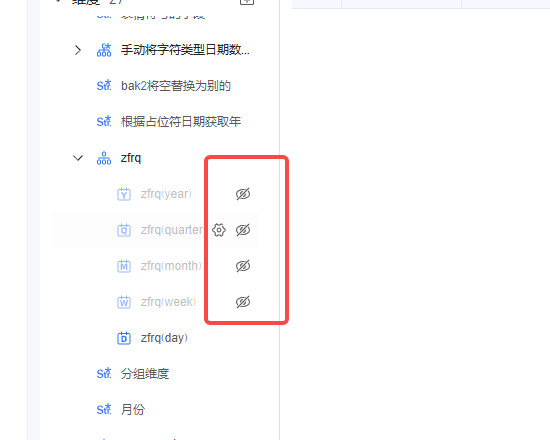Expand the 手动将字符类型日期数... group

tap(78, 50)
